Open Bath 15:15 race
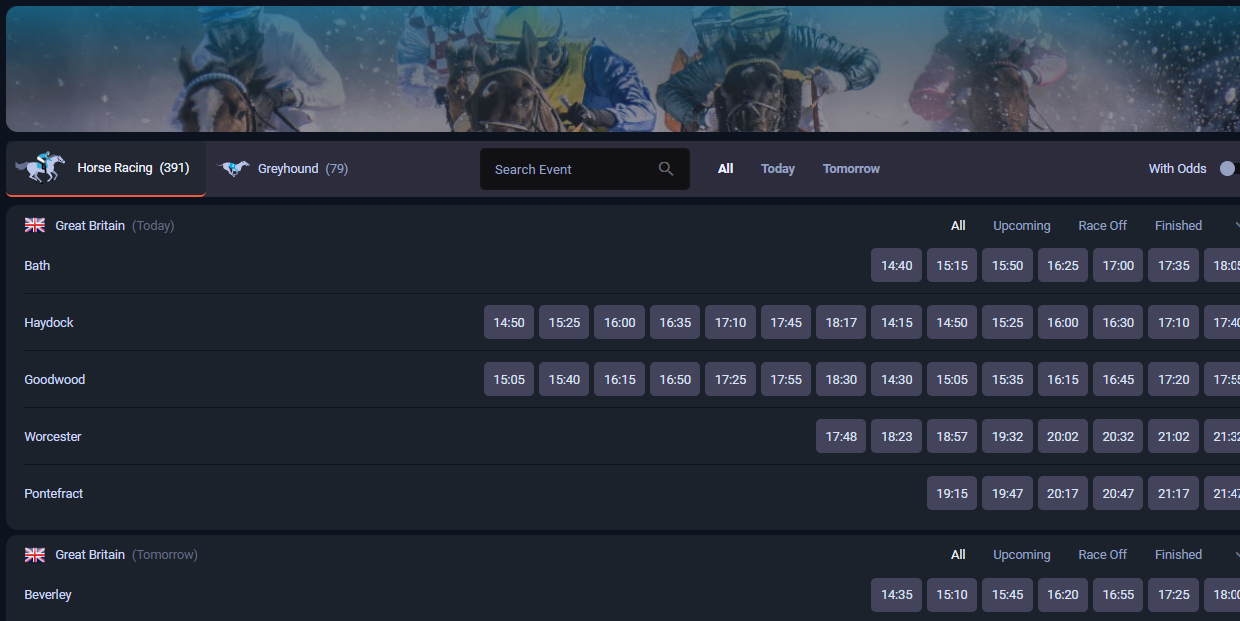Viewport: 1240px width, 621px height. [x=952, y=265]
